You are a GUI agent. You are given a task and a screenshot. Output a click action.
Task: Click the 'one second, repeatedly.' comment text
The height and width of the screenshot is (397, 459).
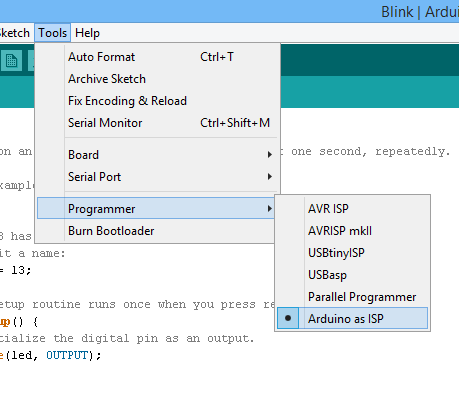pos(371,152)
